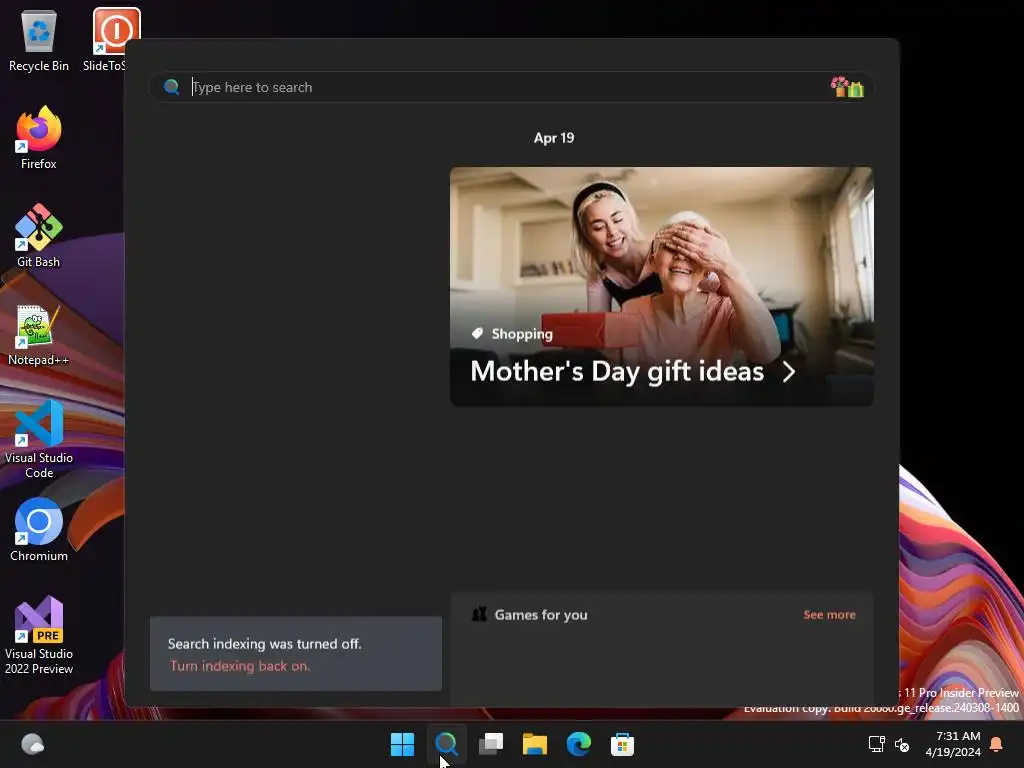Launch Microsoft Edge from the taskbar

point(579,744)
